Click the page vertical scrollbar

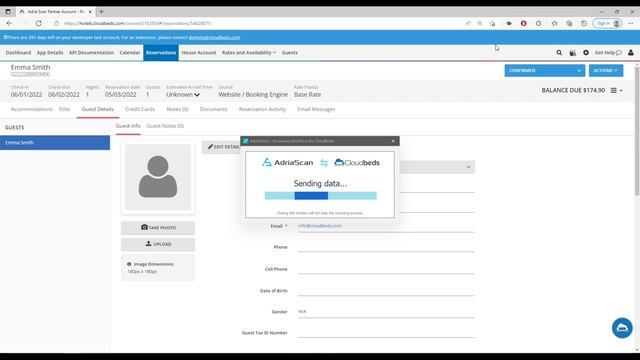pyautogui.click(x=637, y=131)
